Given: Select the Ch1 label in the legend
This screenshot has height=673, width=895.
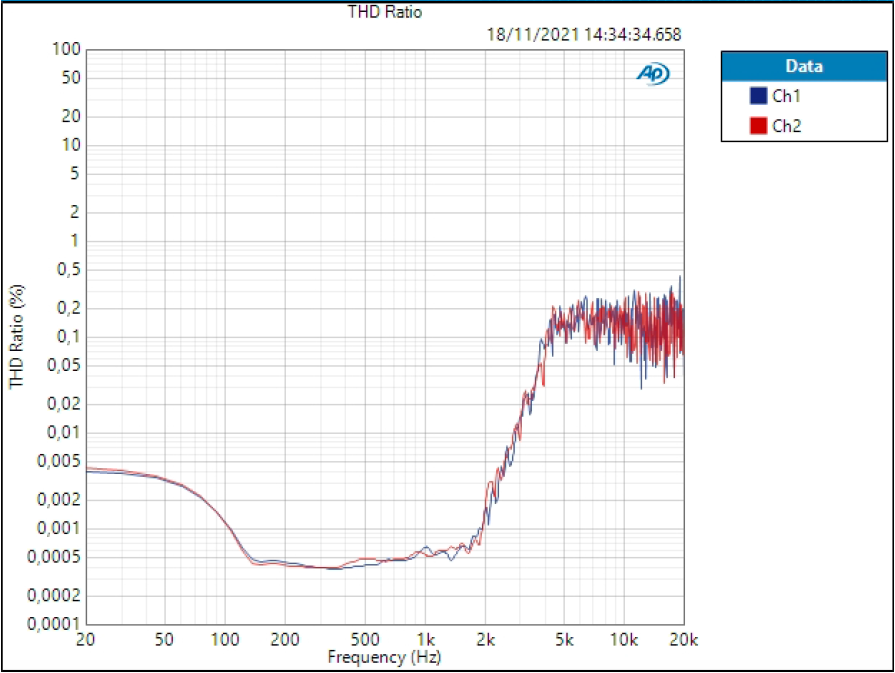Looking at the screenshot, I should pyautogui.click(x=786, y=97).
